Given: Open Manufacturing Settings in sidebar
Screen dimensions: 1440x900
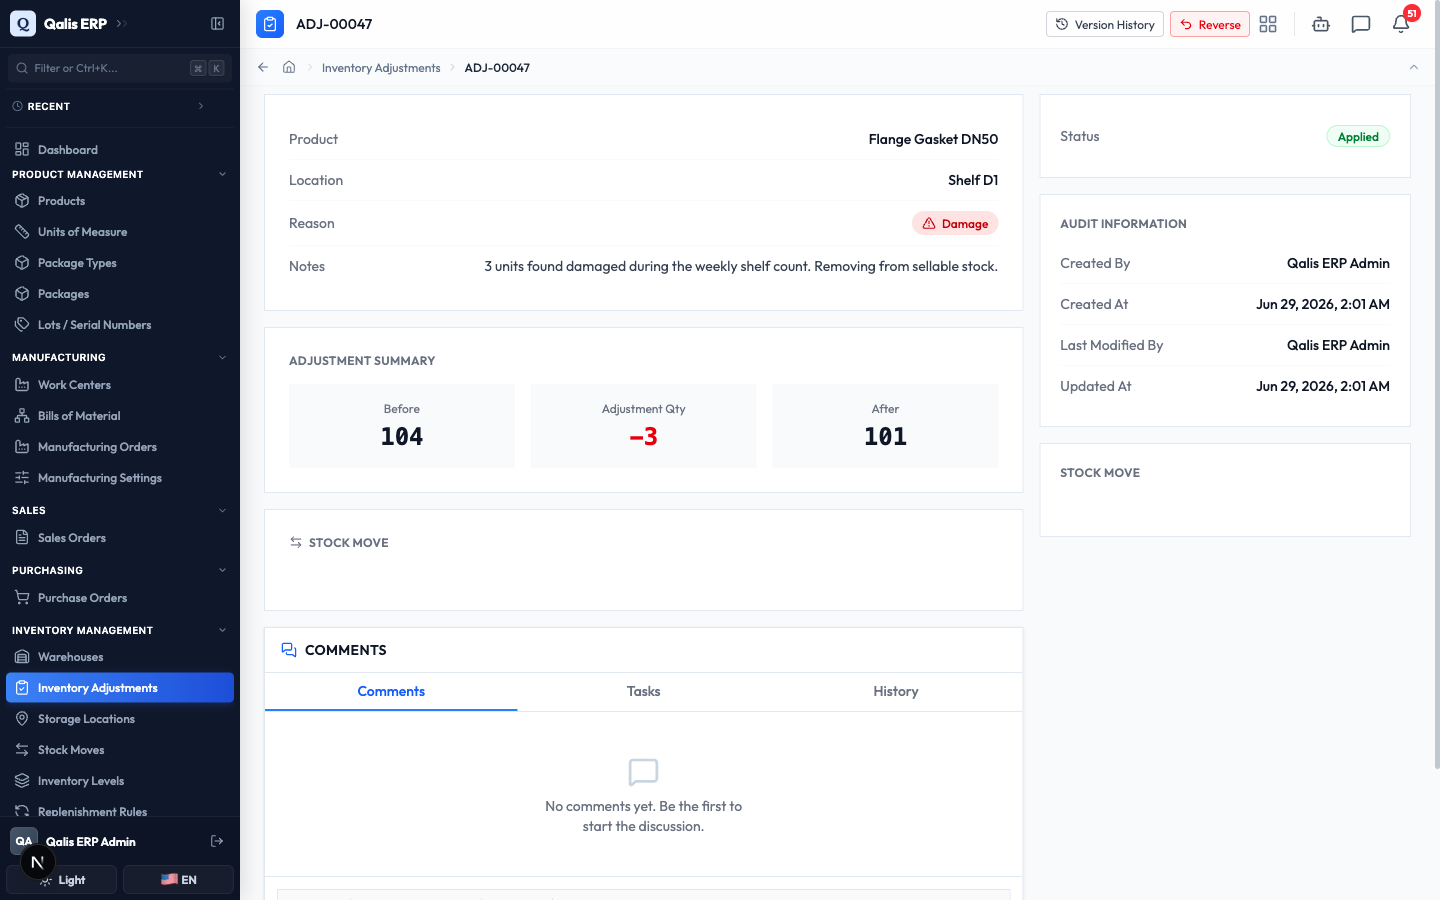Looking at the screenshot, I should 120,478.
